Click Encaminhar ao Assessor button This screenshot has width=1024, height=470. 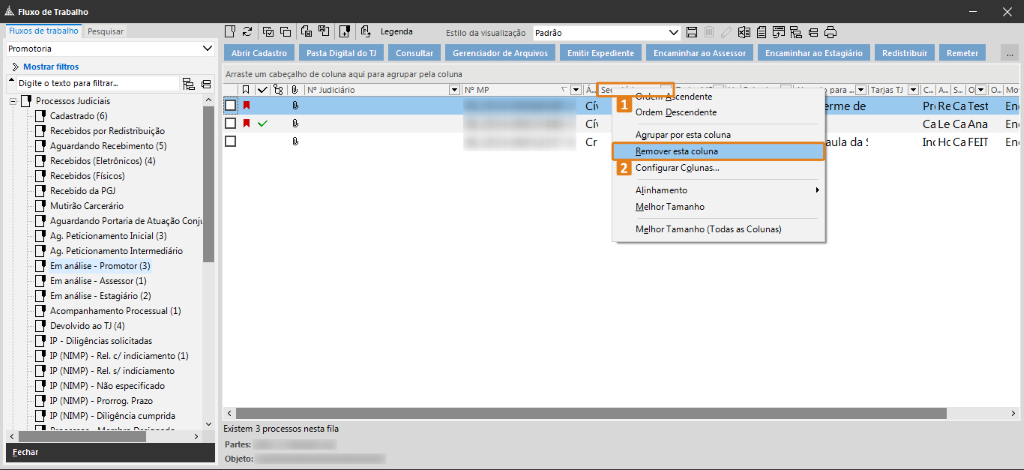pos(699,53)
